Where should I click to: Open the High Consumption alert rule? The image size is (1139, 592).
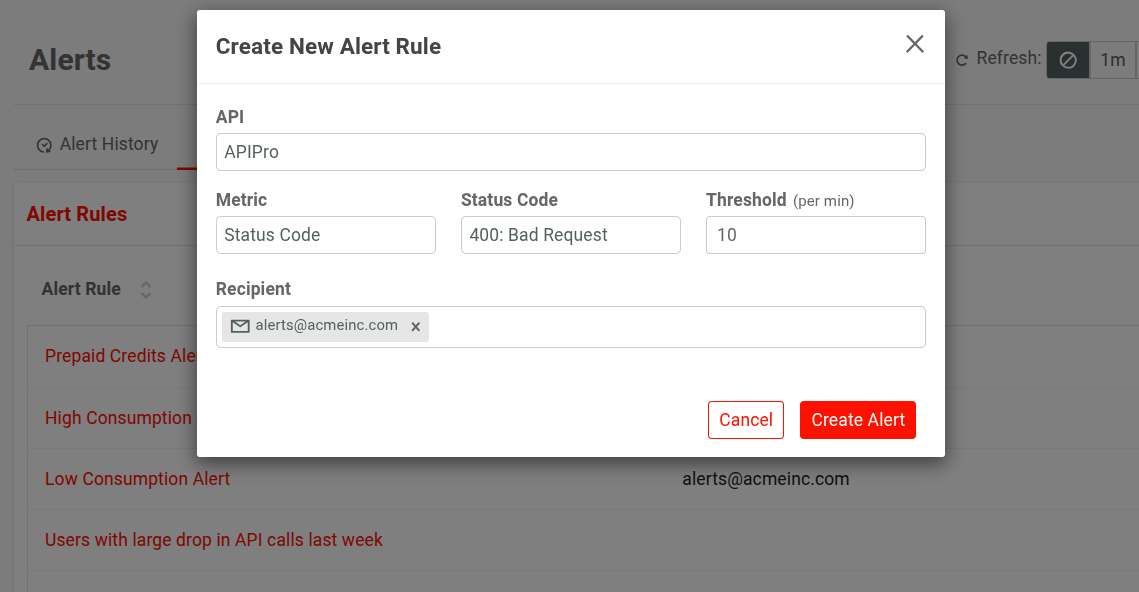click(118, 418)
